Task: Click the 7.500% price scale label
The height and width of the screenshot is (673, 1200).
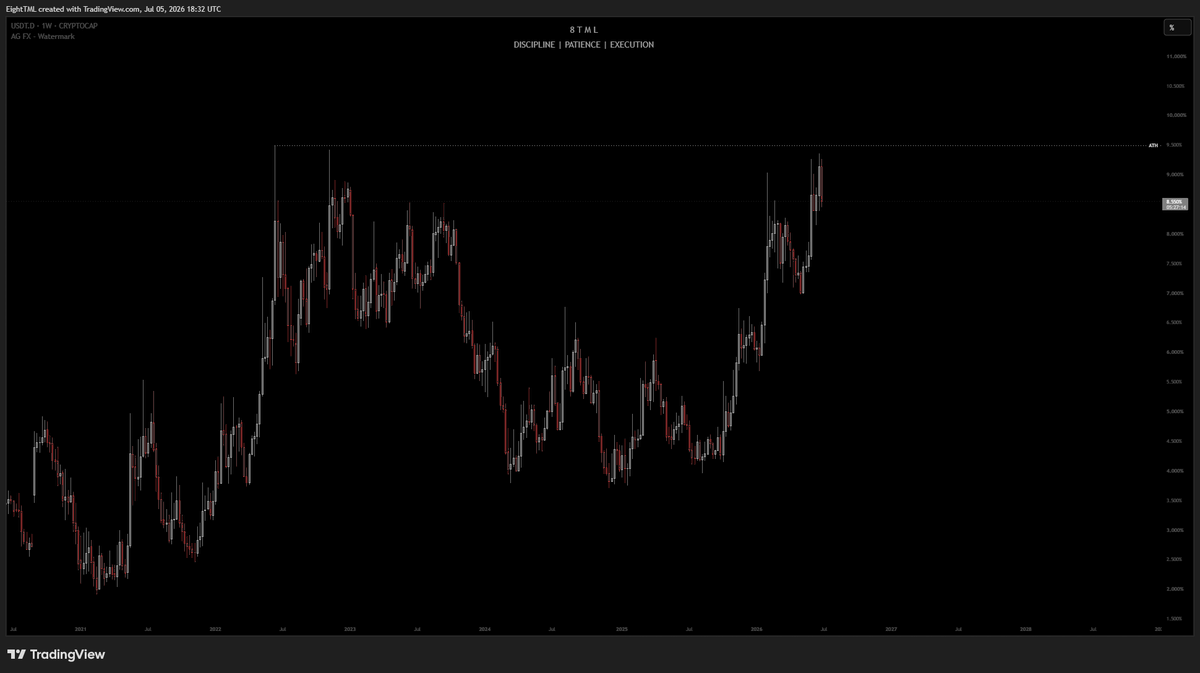Action: [1175, 263]
